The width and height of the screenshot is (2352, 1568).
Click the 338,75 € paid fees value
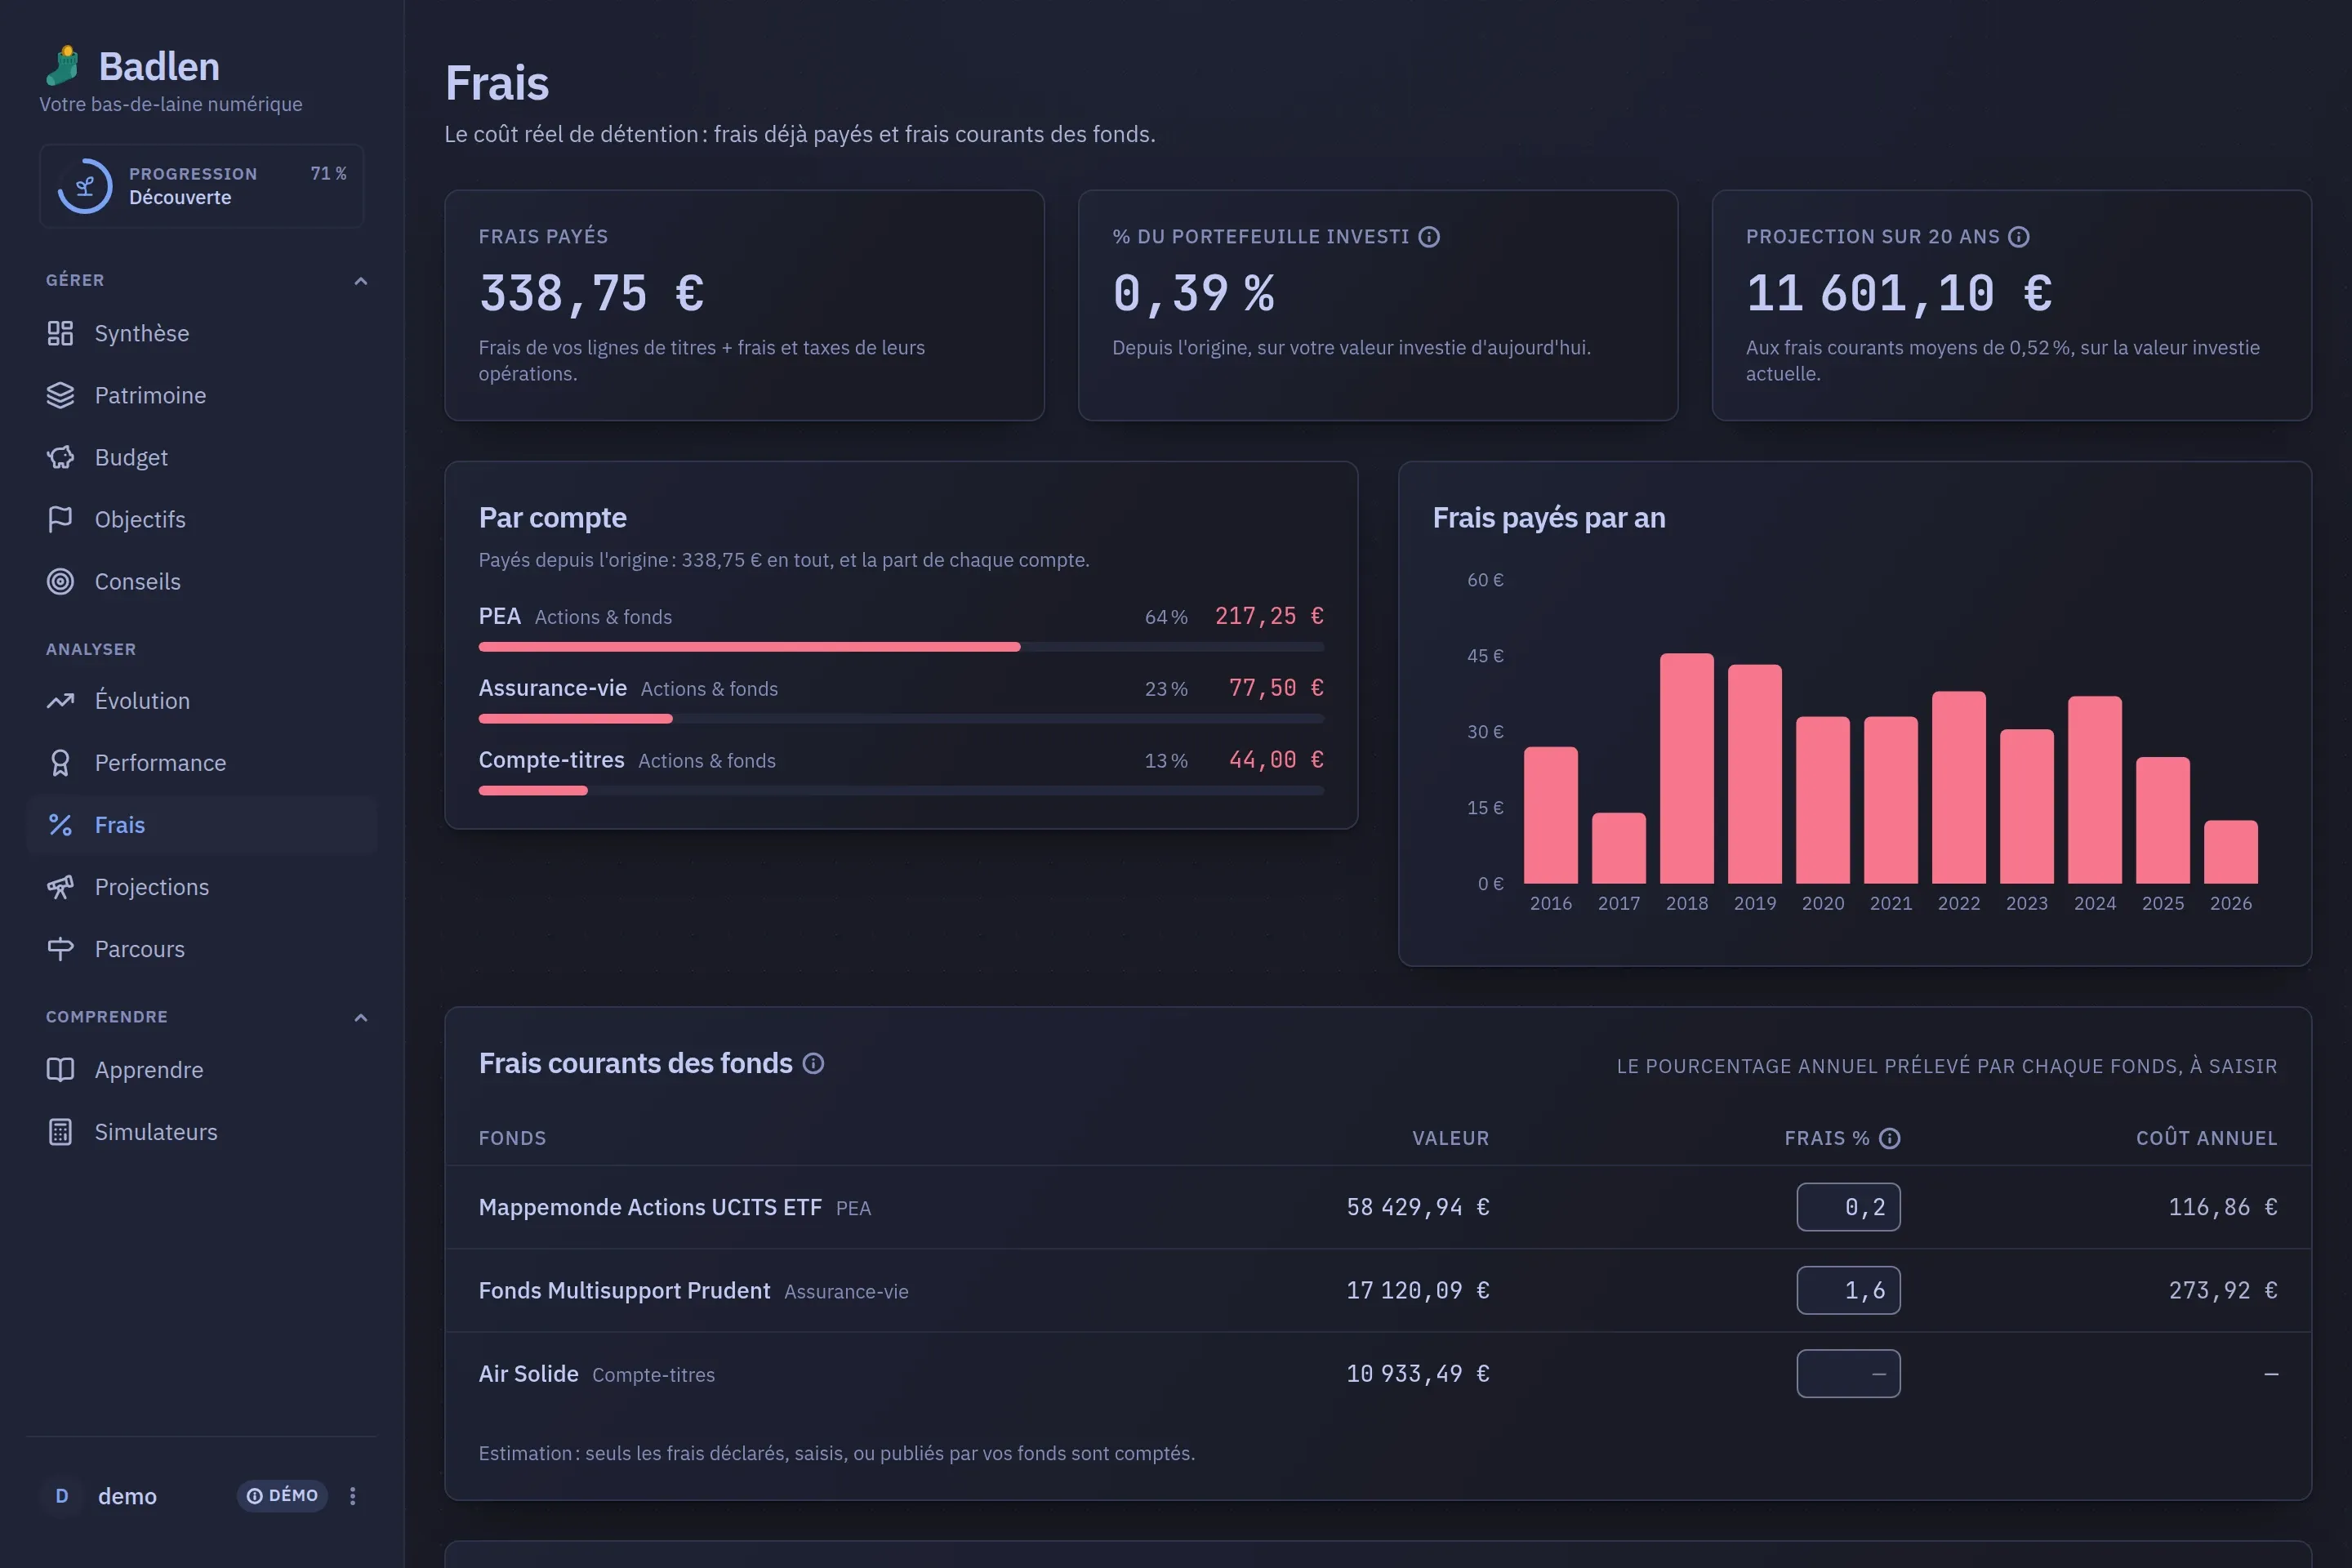click(x=591, y=293)
